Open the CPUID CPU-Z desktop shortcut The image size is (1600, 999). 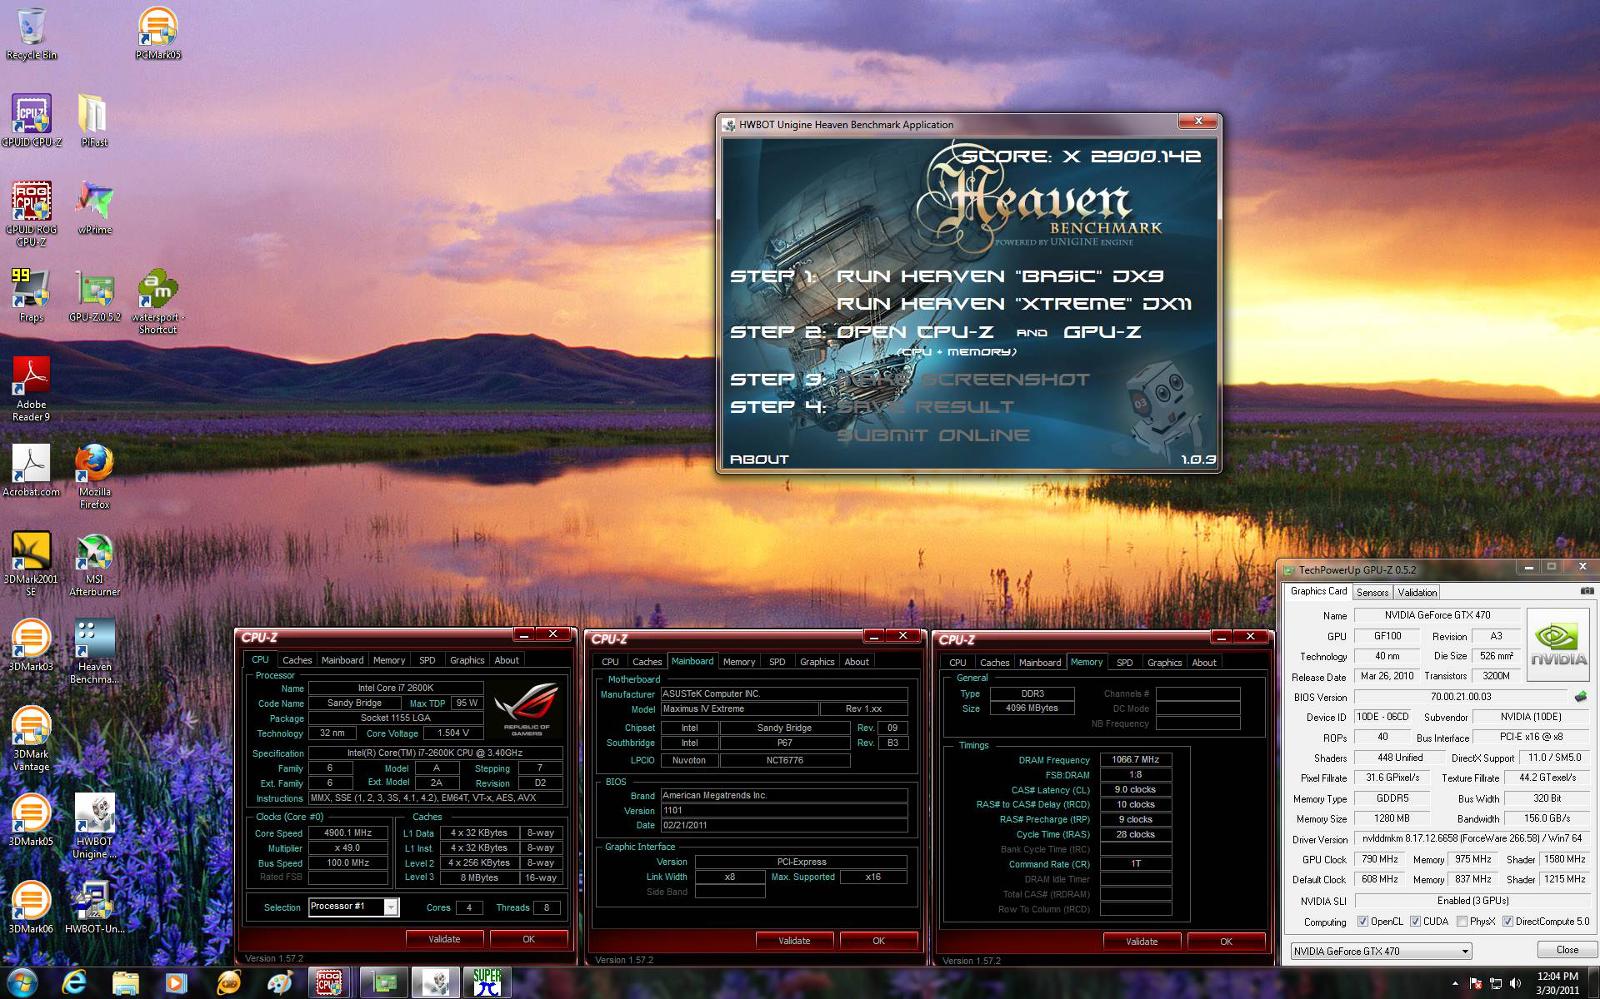31,121
